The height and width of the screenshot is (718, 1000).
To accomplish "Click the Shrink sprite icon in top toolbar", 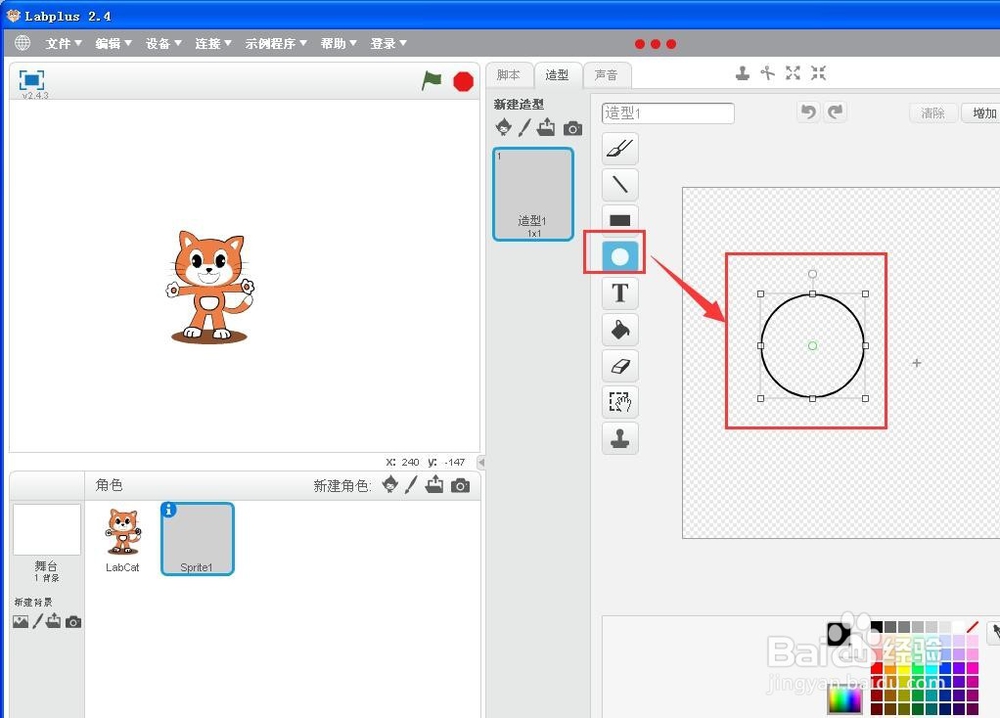I will (x=818, y=73).
